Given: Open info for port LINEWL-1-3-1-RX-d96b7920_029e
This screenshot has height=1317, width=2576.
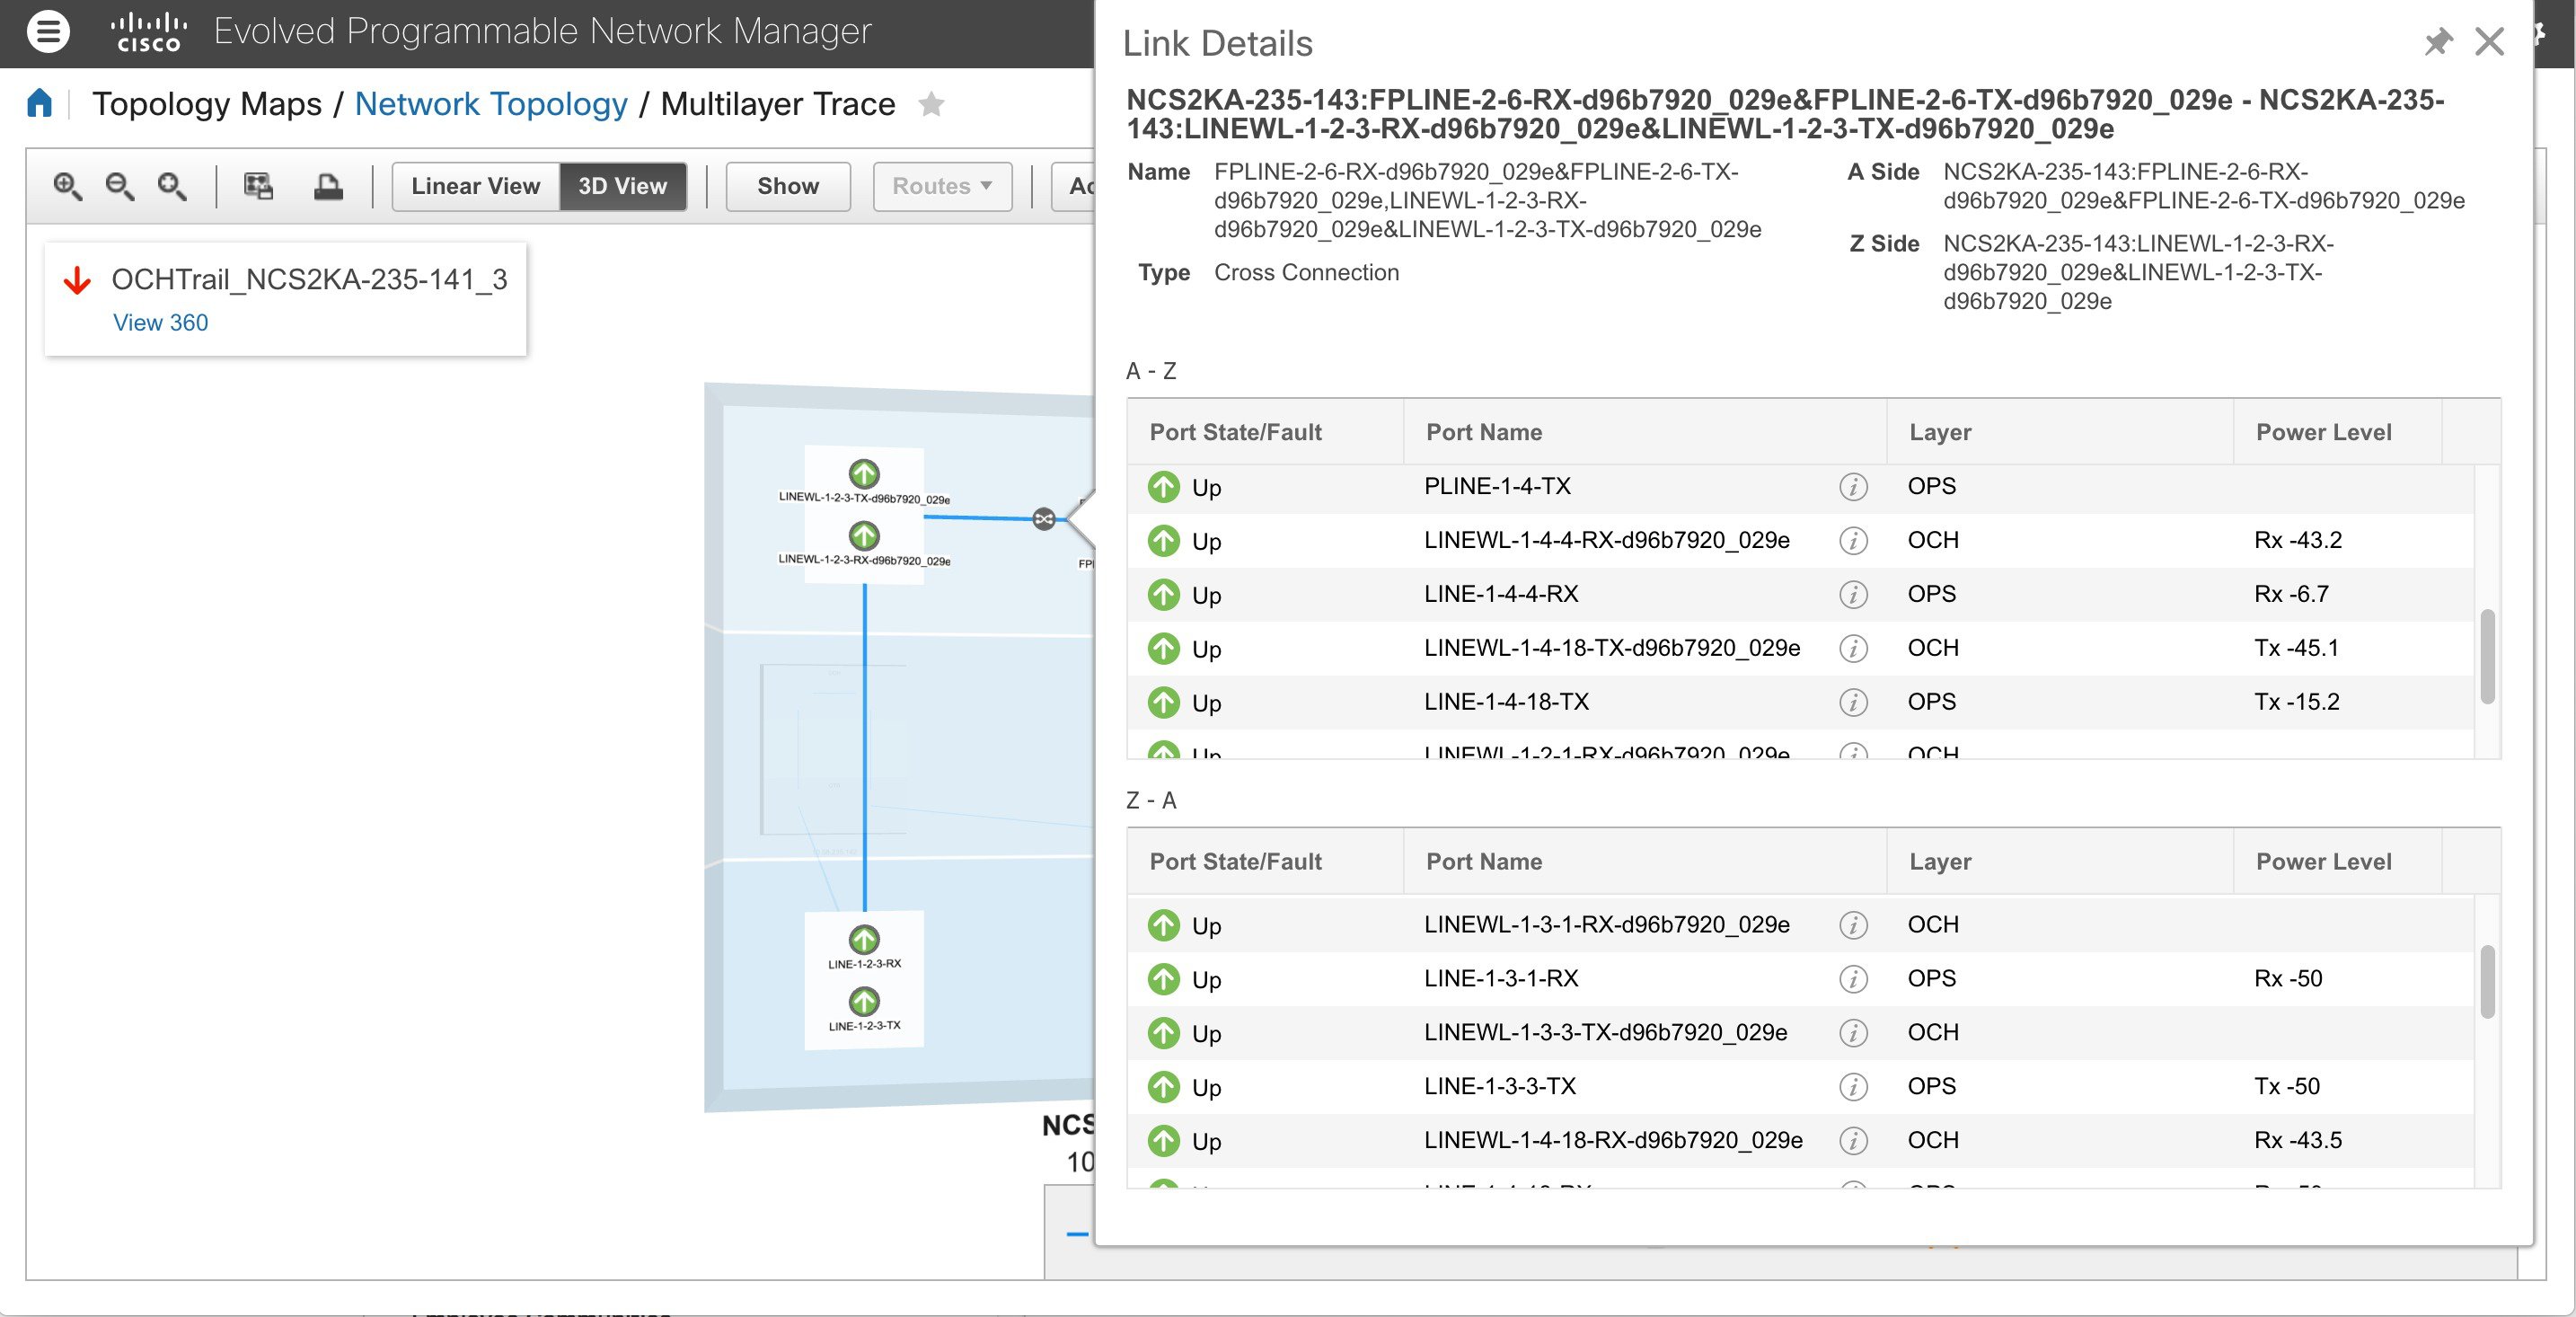Looking at the screenshot, I should 1853,925.
